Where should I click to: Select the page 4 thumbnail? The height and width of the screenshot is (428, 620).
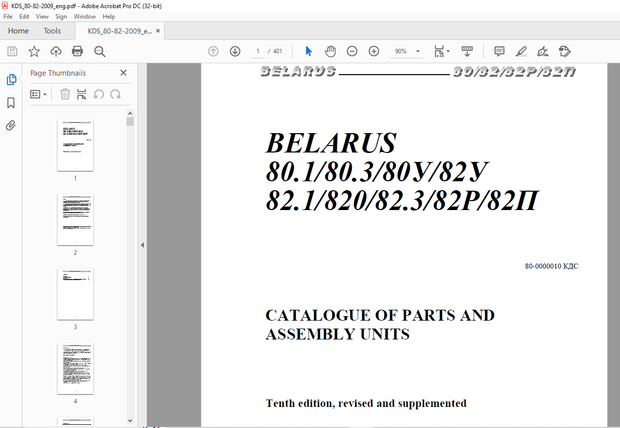tap(75, 369)
